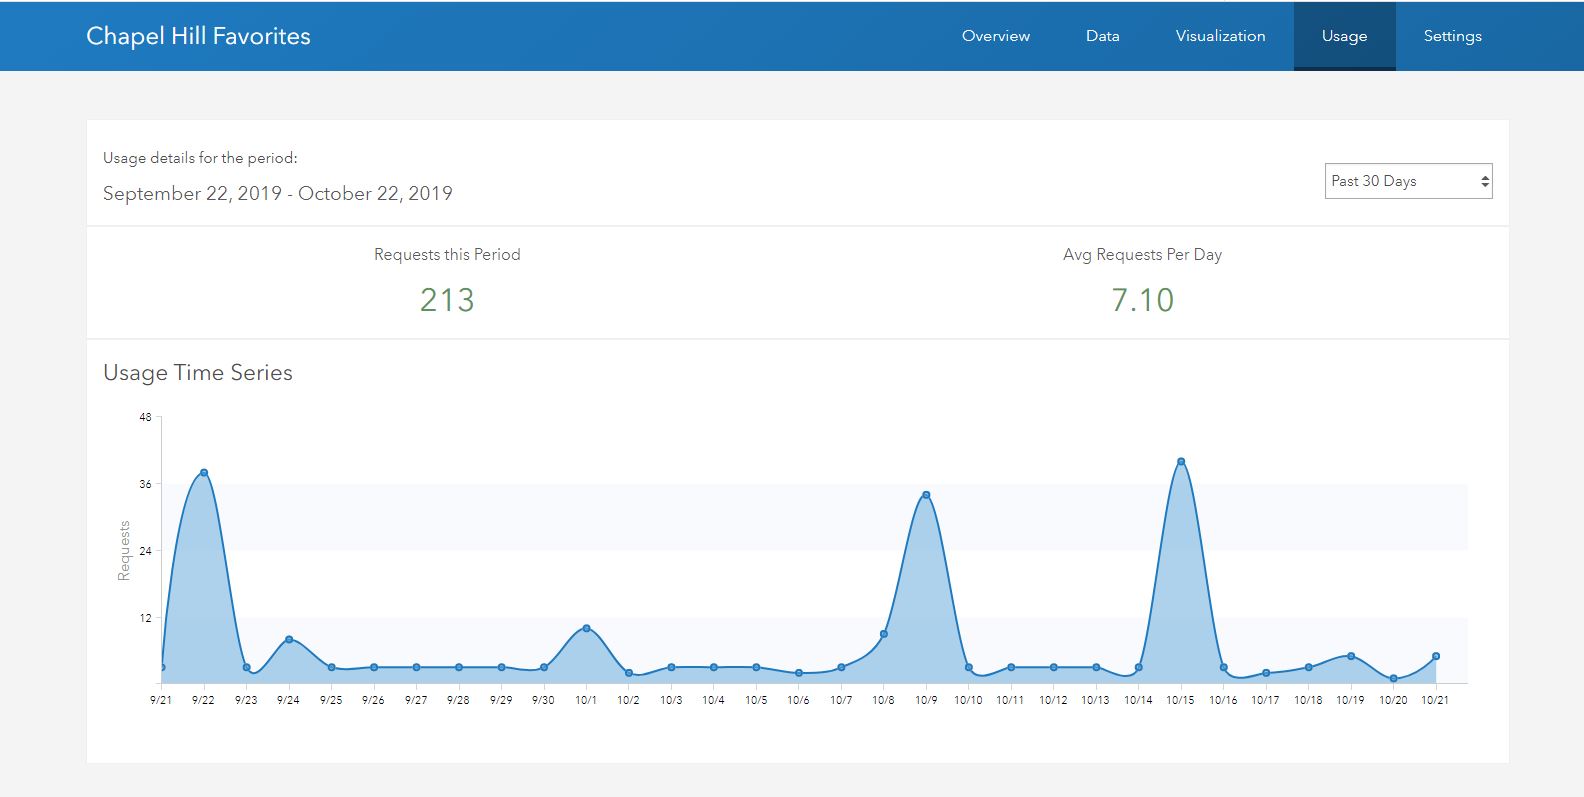Viewport: 1584px width, 797px height.
Task: Select the 10/15 highest peak data point
Action: [x=1181, y=461]
